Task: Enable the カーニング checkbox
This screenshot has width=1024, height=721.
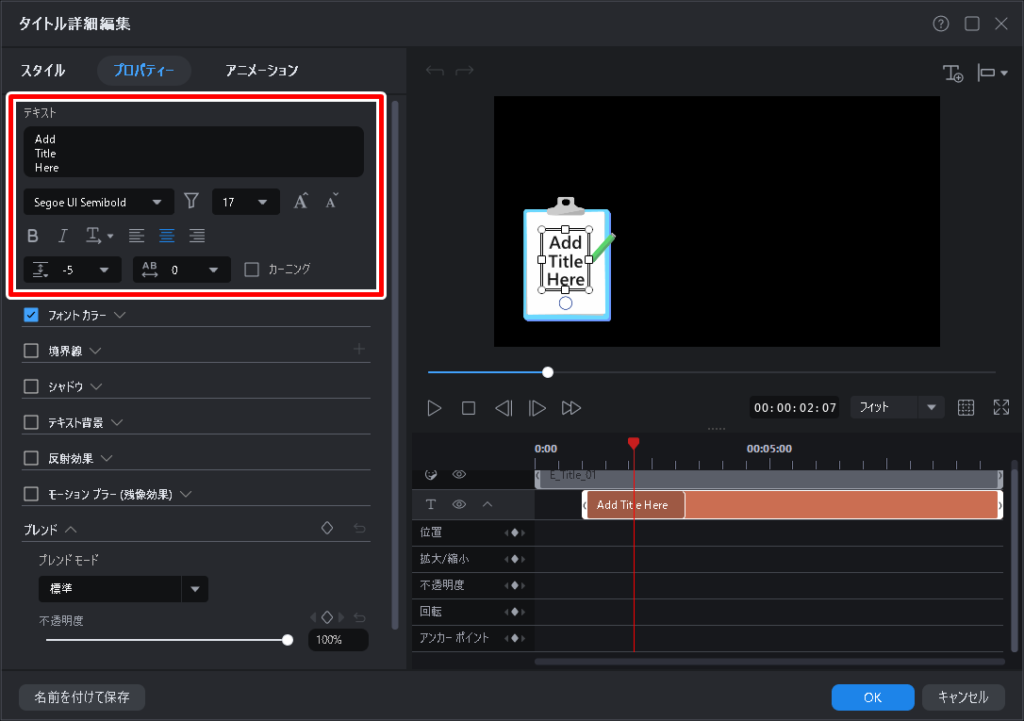Action: (252, 269)
